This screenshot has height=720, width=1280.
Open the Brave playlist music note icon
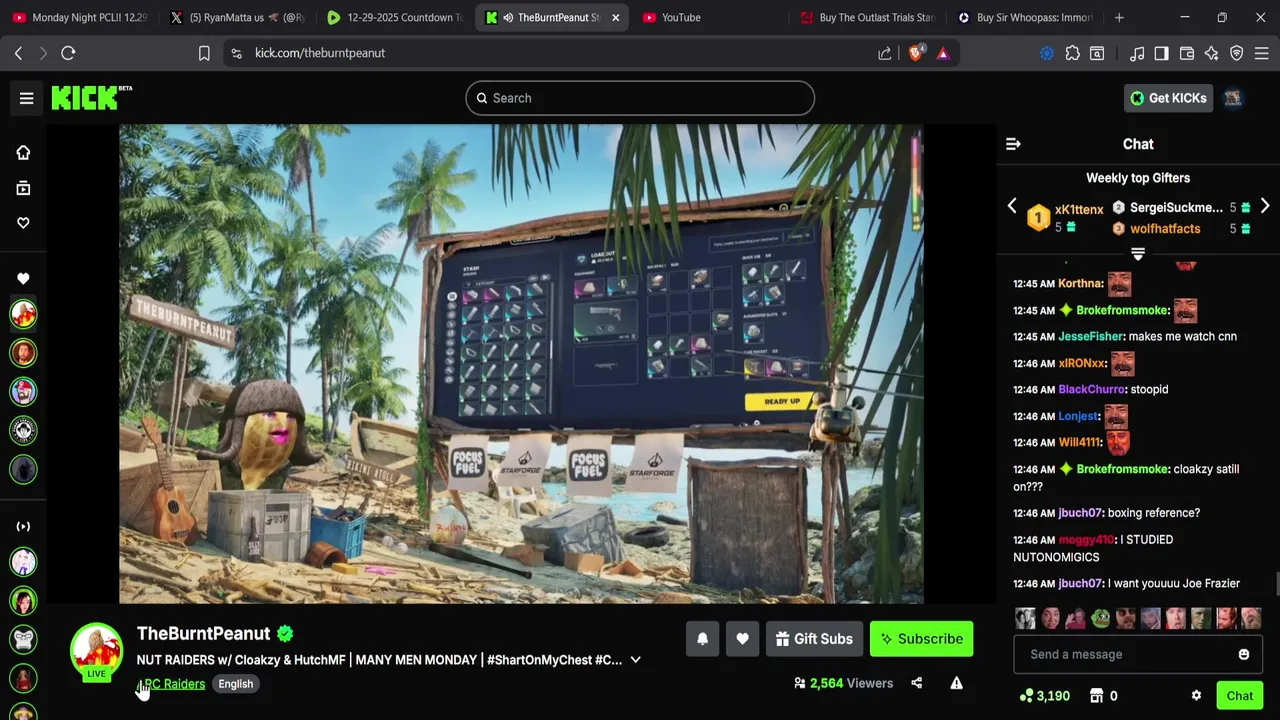click(1137, 53)
